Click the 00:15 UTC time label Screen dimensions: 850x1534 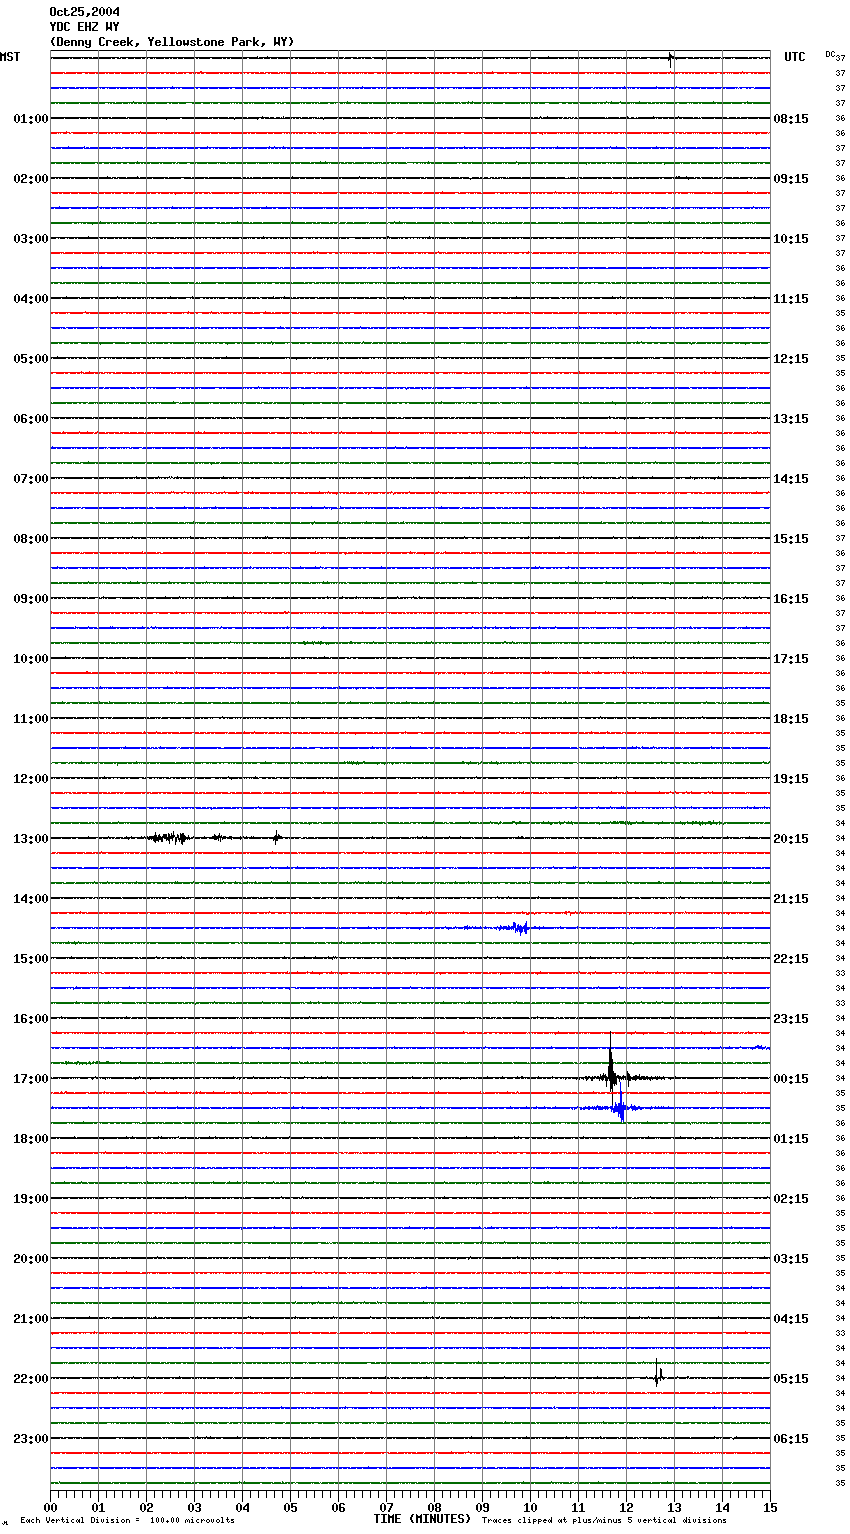(791, 1079)
